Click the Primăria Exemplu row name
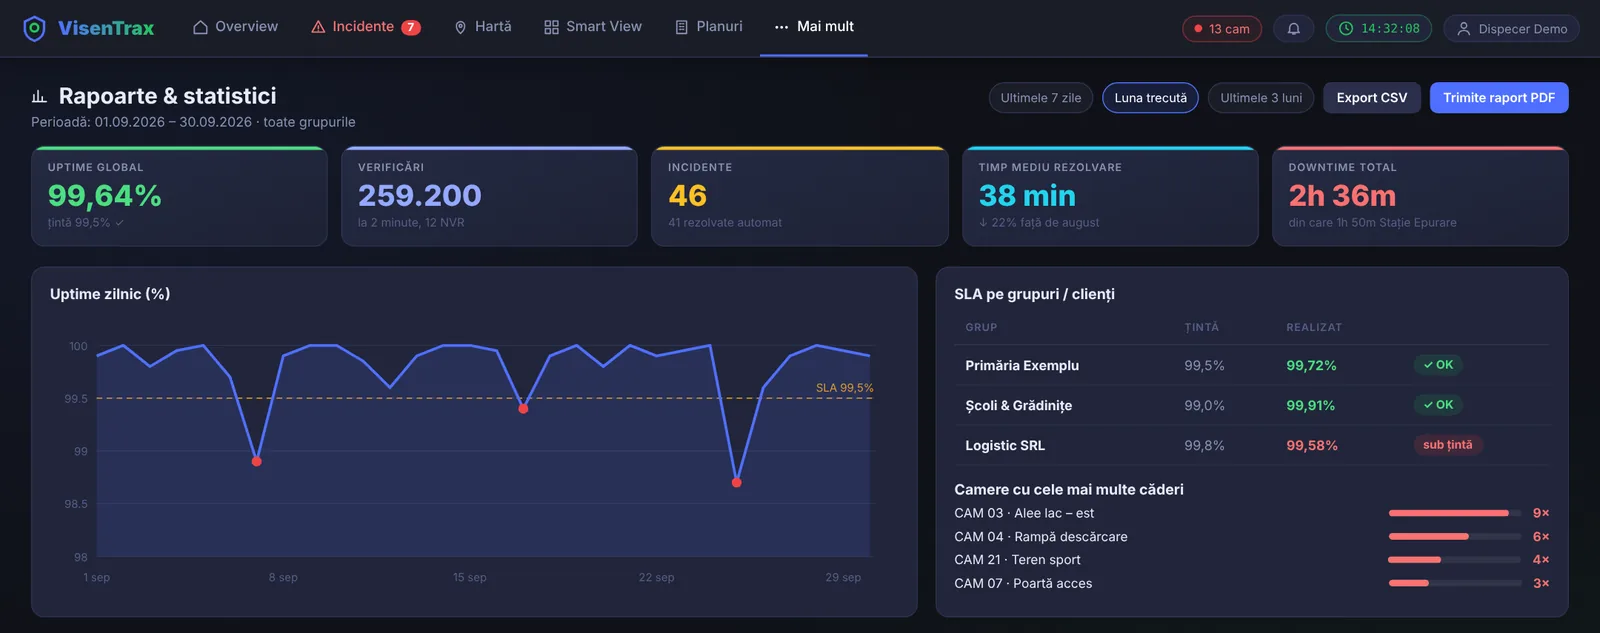Viewport: 1600px width, 633px height. 1022,366
